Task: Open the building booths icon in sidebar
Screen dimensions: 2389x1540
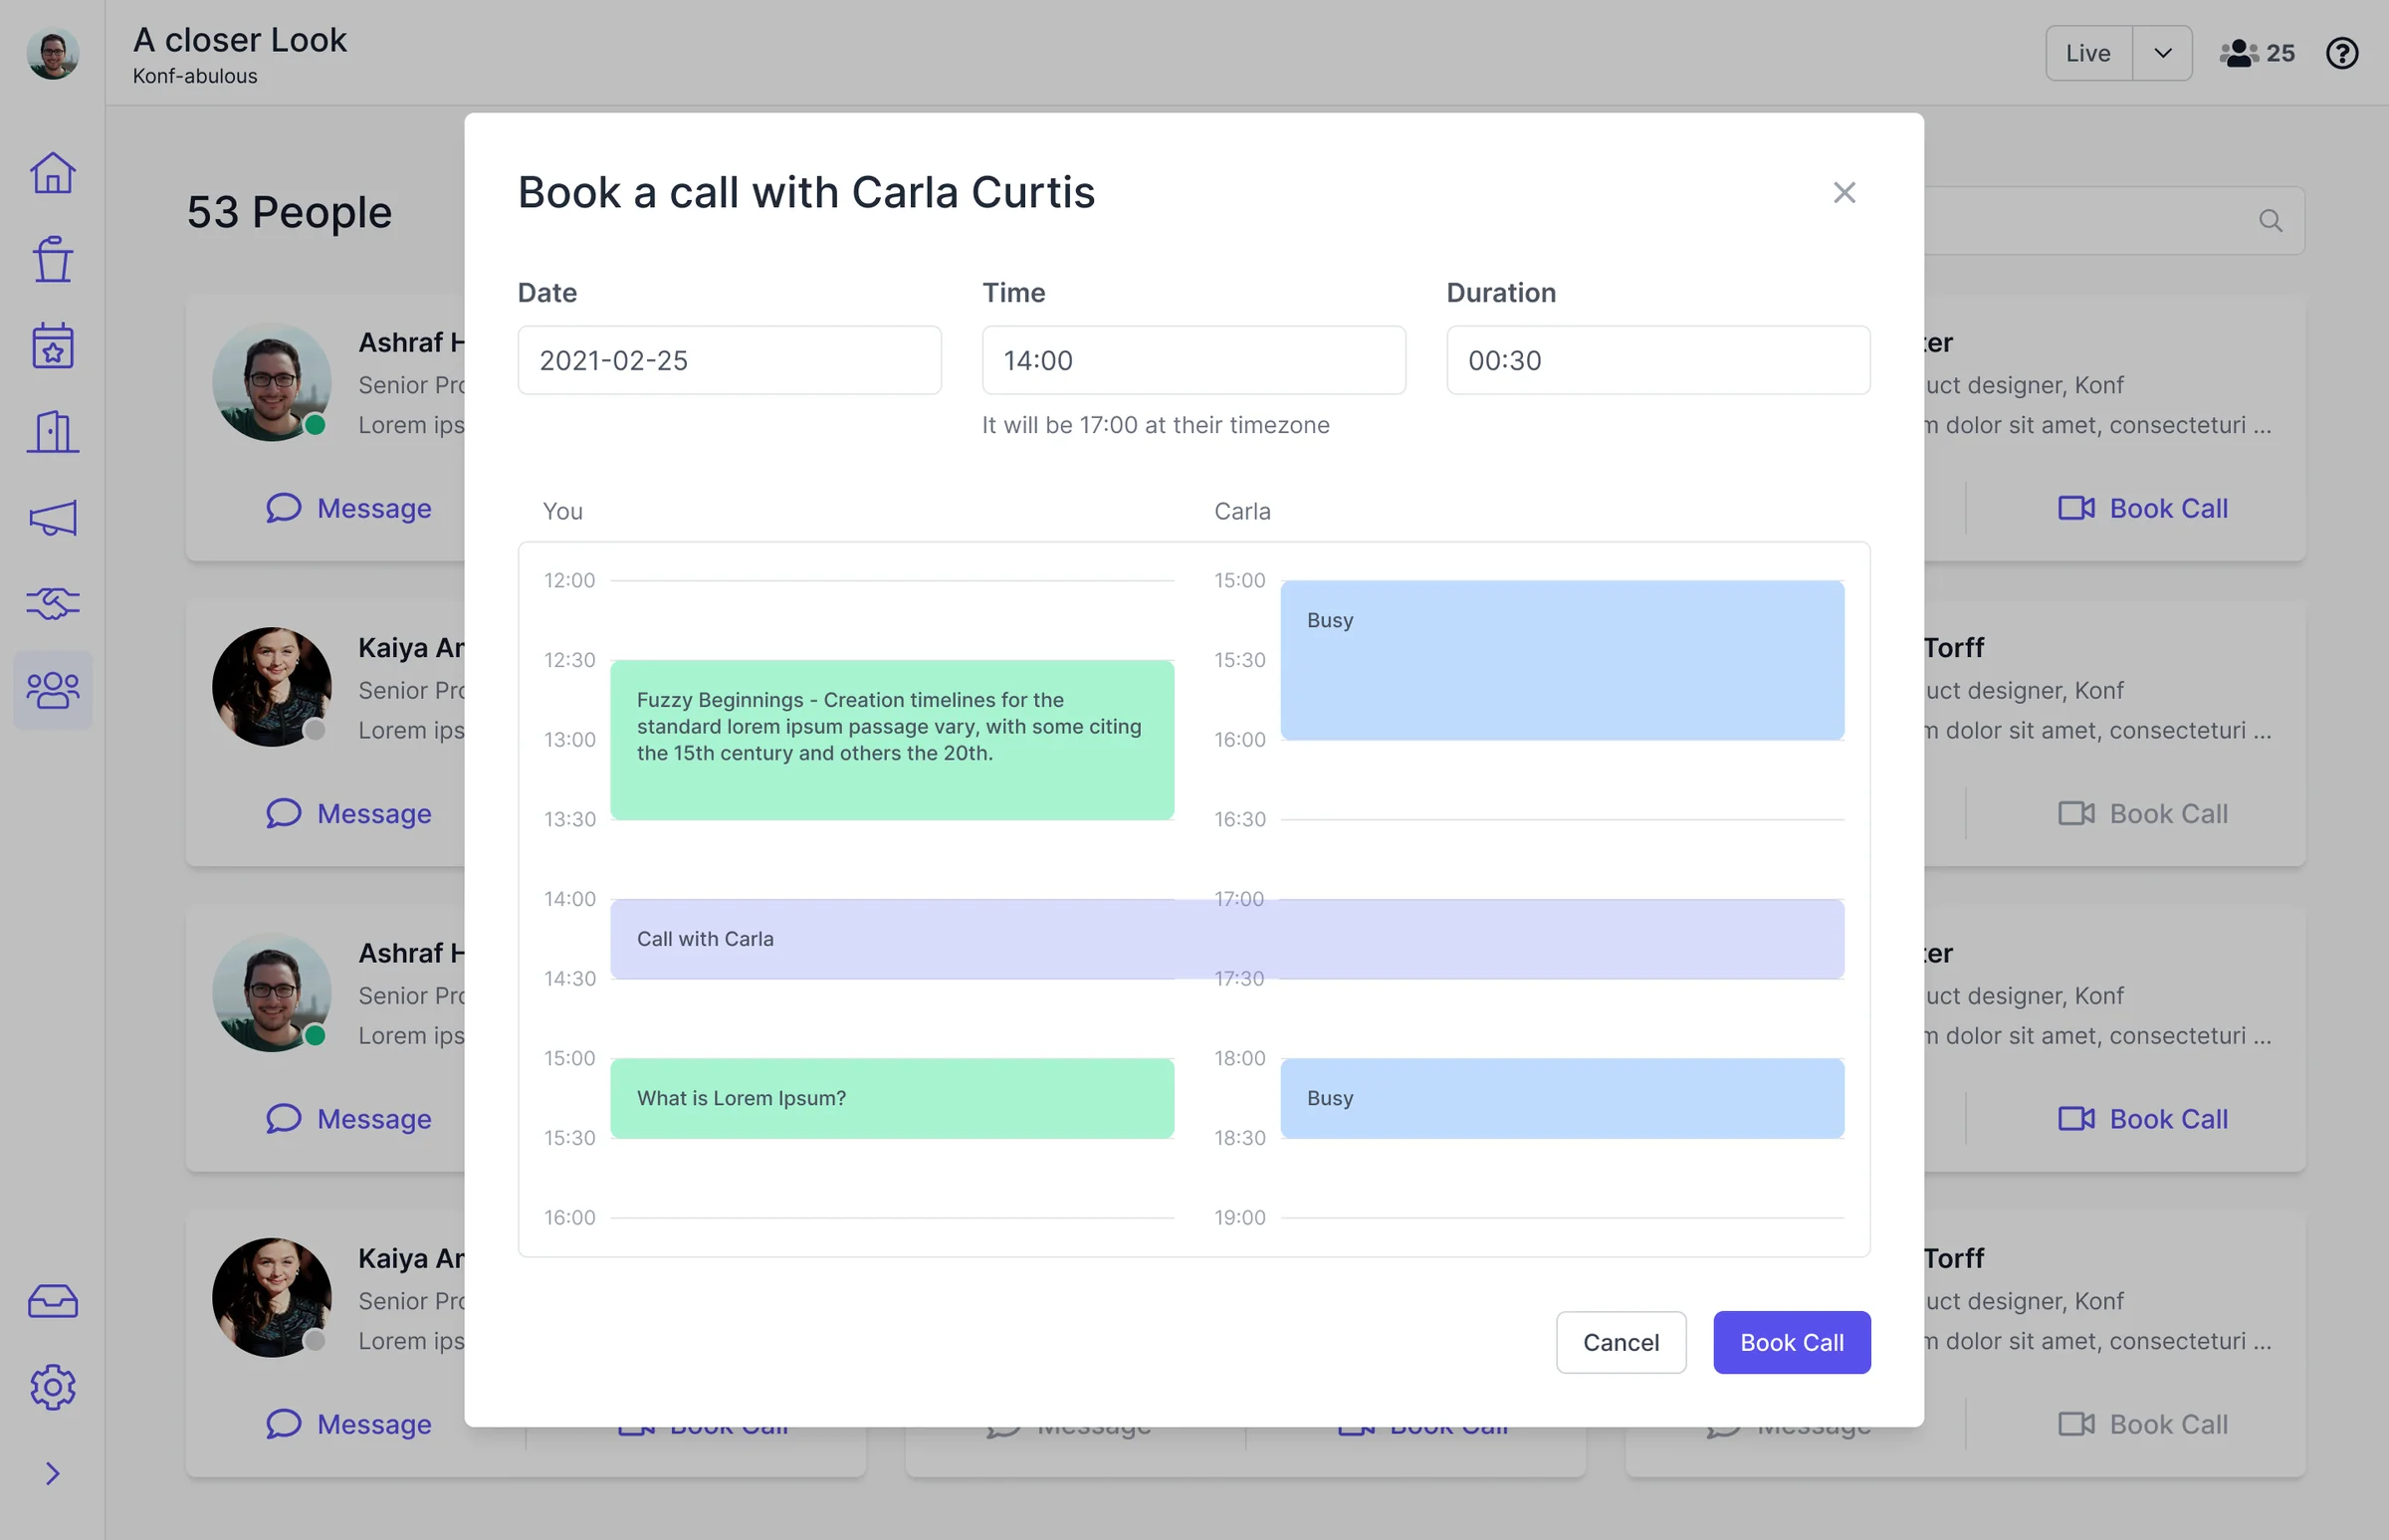Action: coord(52,432)
